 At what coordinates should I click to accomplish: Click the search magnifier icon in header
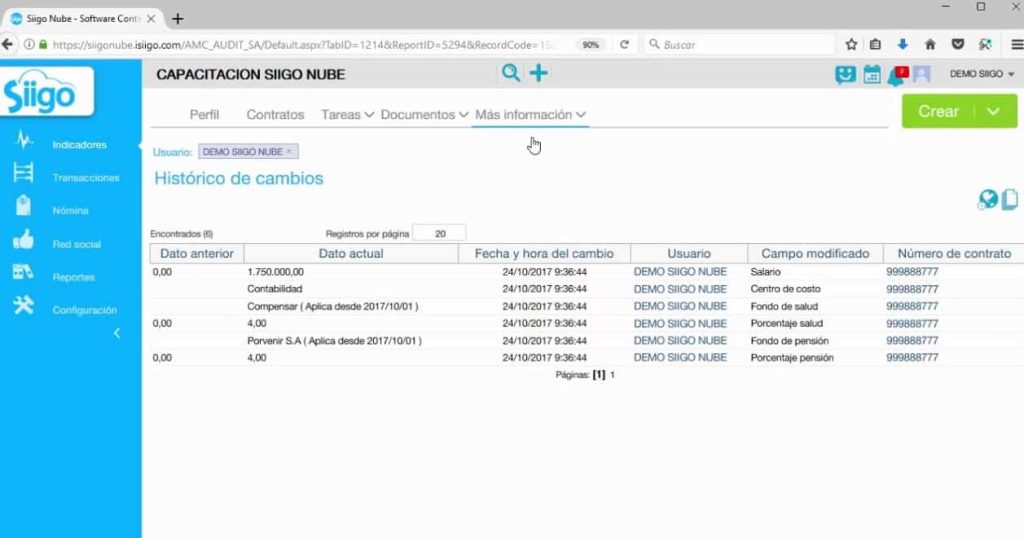pyautogui.click(x=511, y=72)
